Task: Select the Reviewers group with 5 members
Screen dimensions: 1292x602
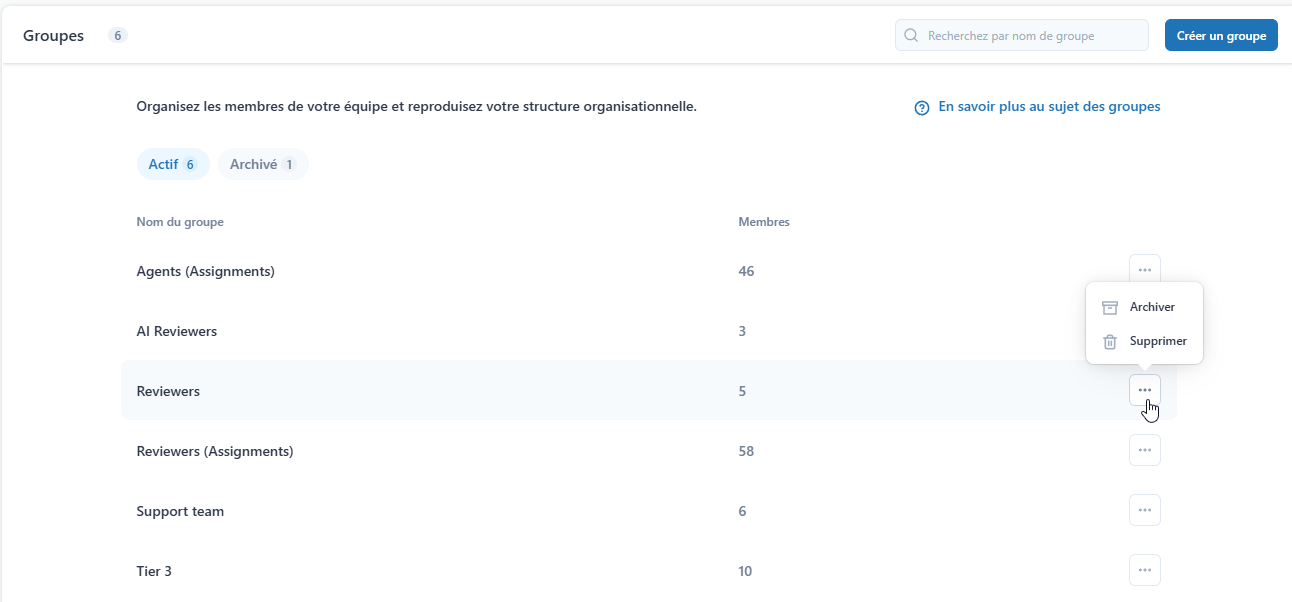Action: [168, 391]
